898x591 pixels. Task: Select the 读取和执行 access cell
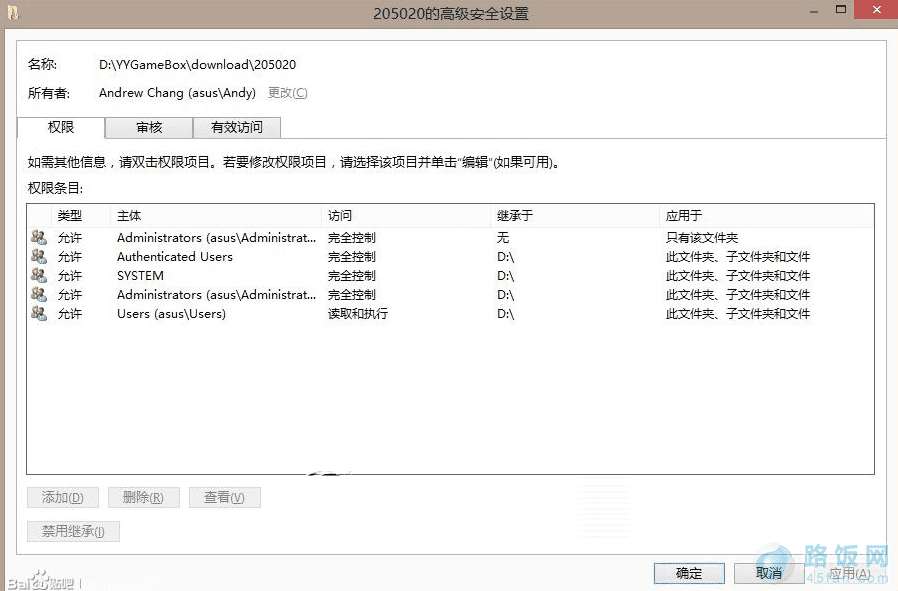tap(357, 313)
